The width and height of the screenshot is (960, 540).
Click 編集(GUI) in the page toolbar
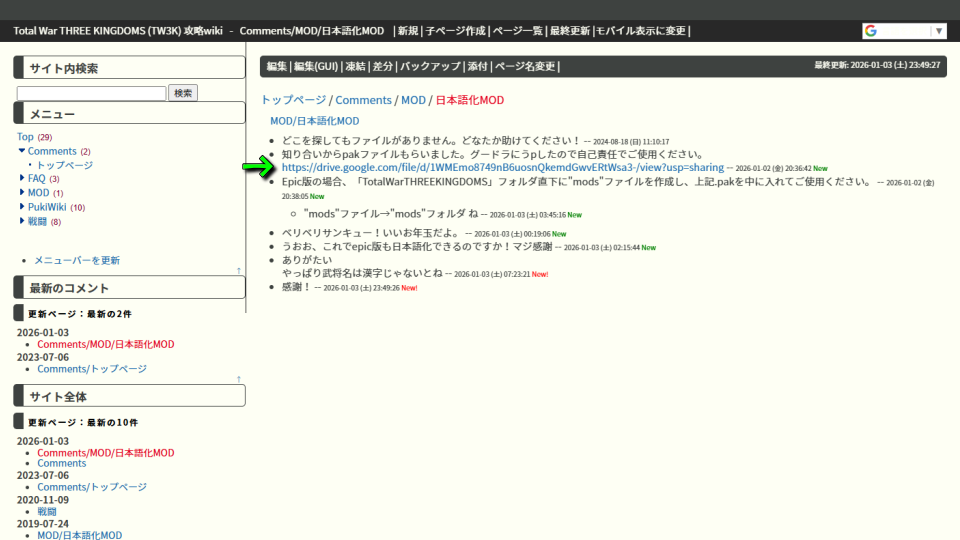pos(316,66)
